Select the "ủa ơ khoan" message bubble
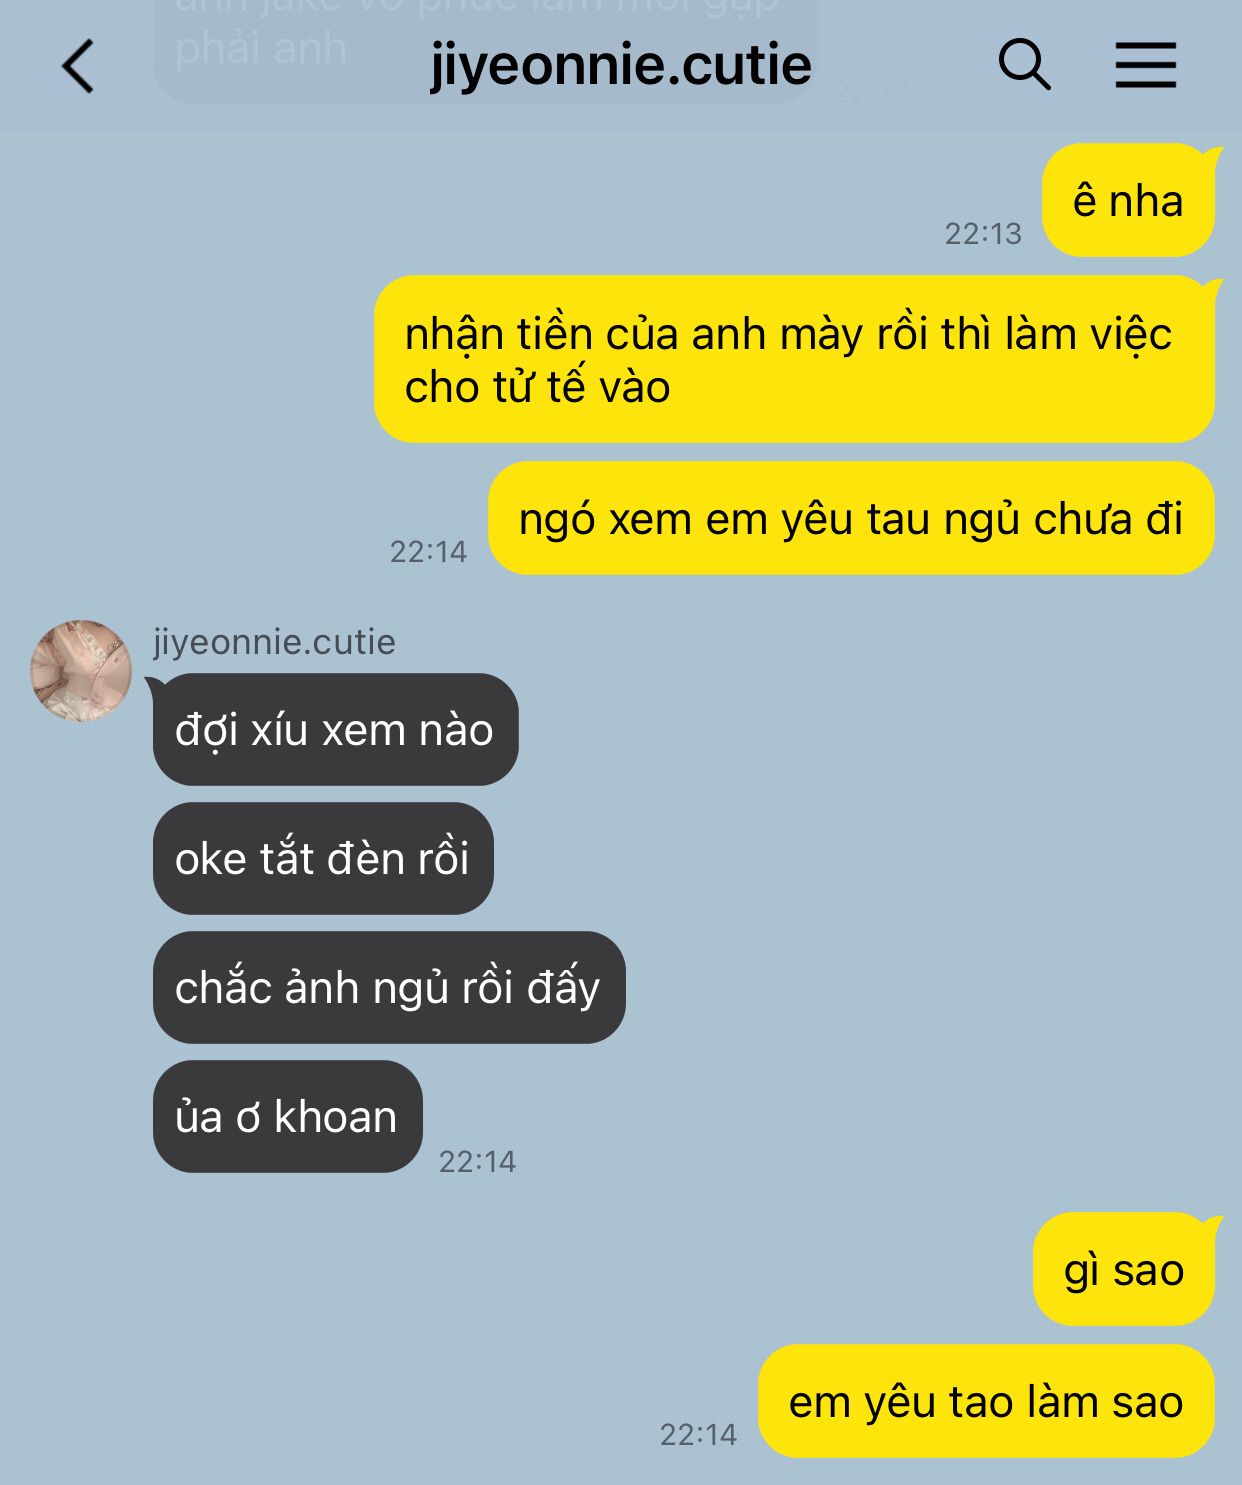This screenshot has height=1485, width=1242. pyautogui.click(x=287, y=1116)
